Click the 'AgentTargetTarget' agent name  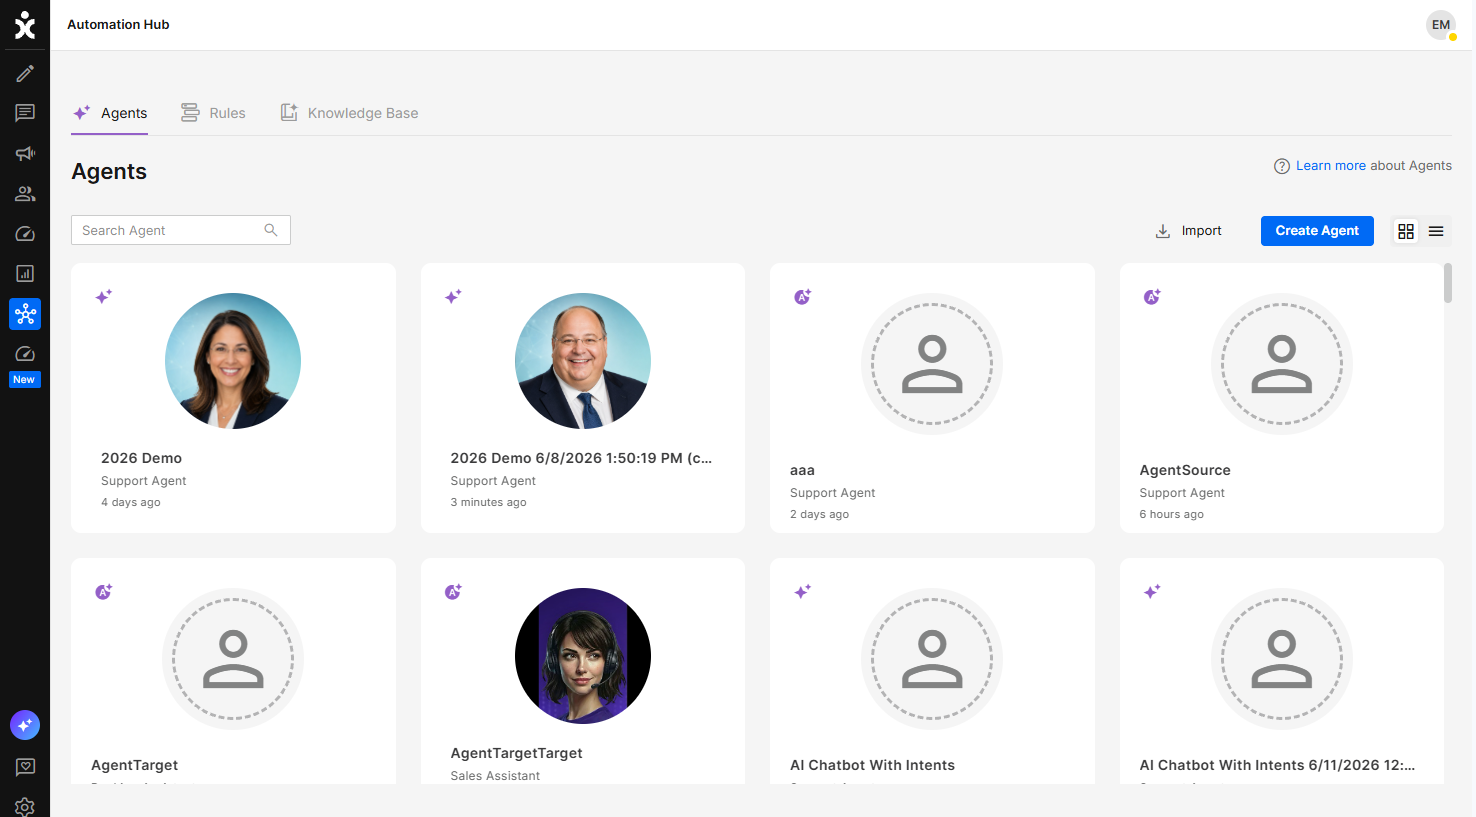[x=516, y=753]
